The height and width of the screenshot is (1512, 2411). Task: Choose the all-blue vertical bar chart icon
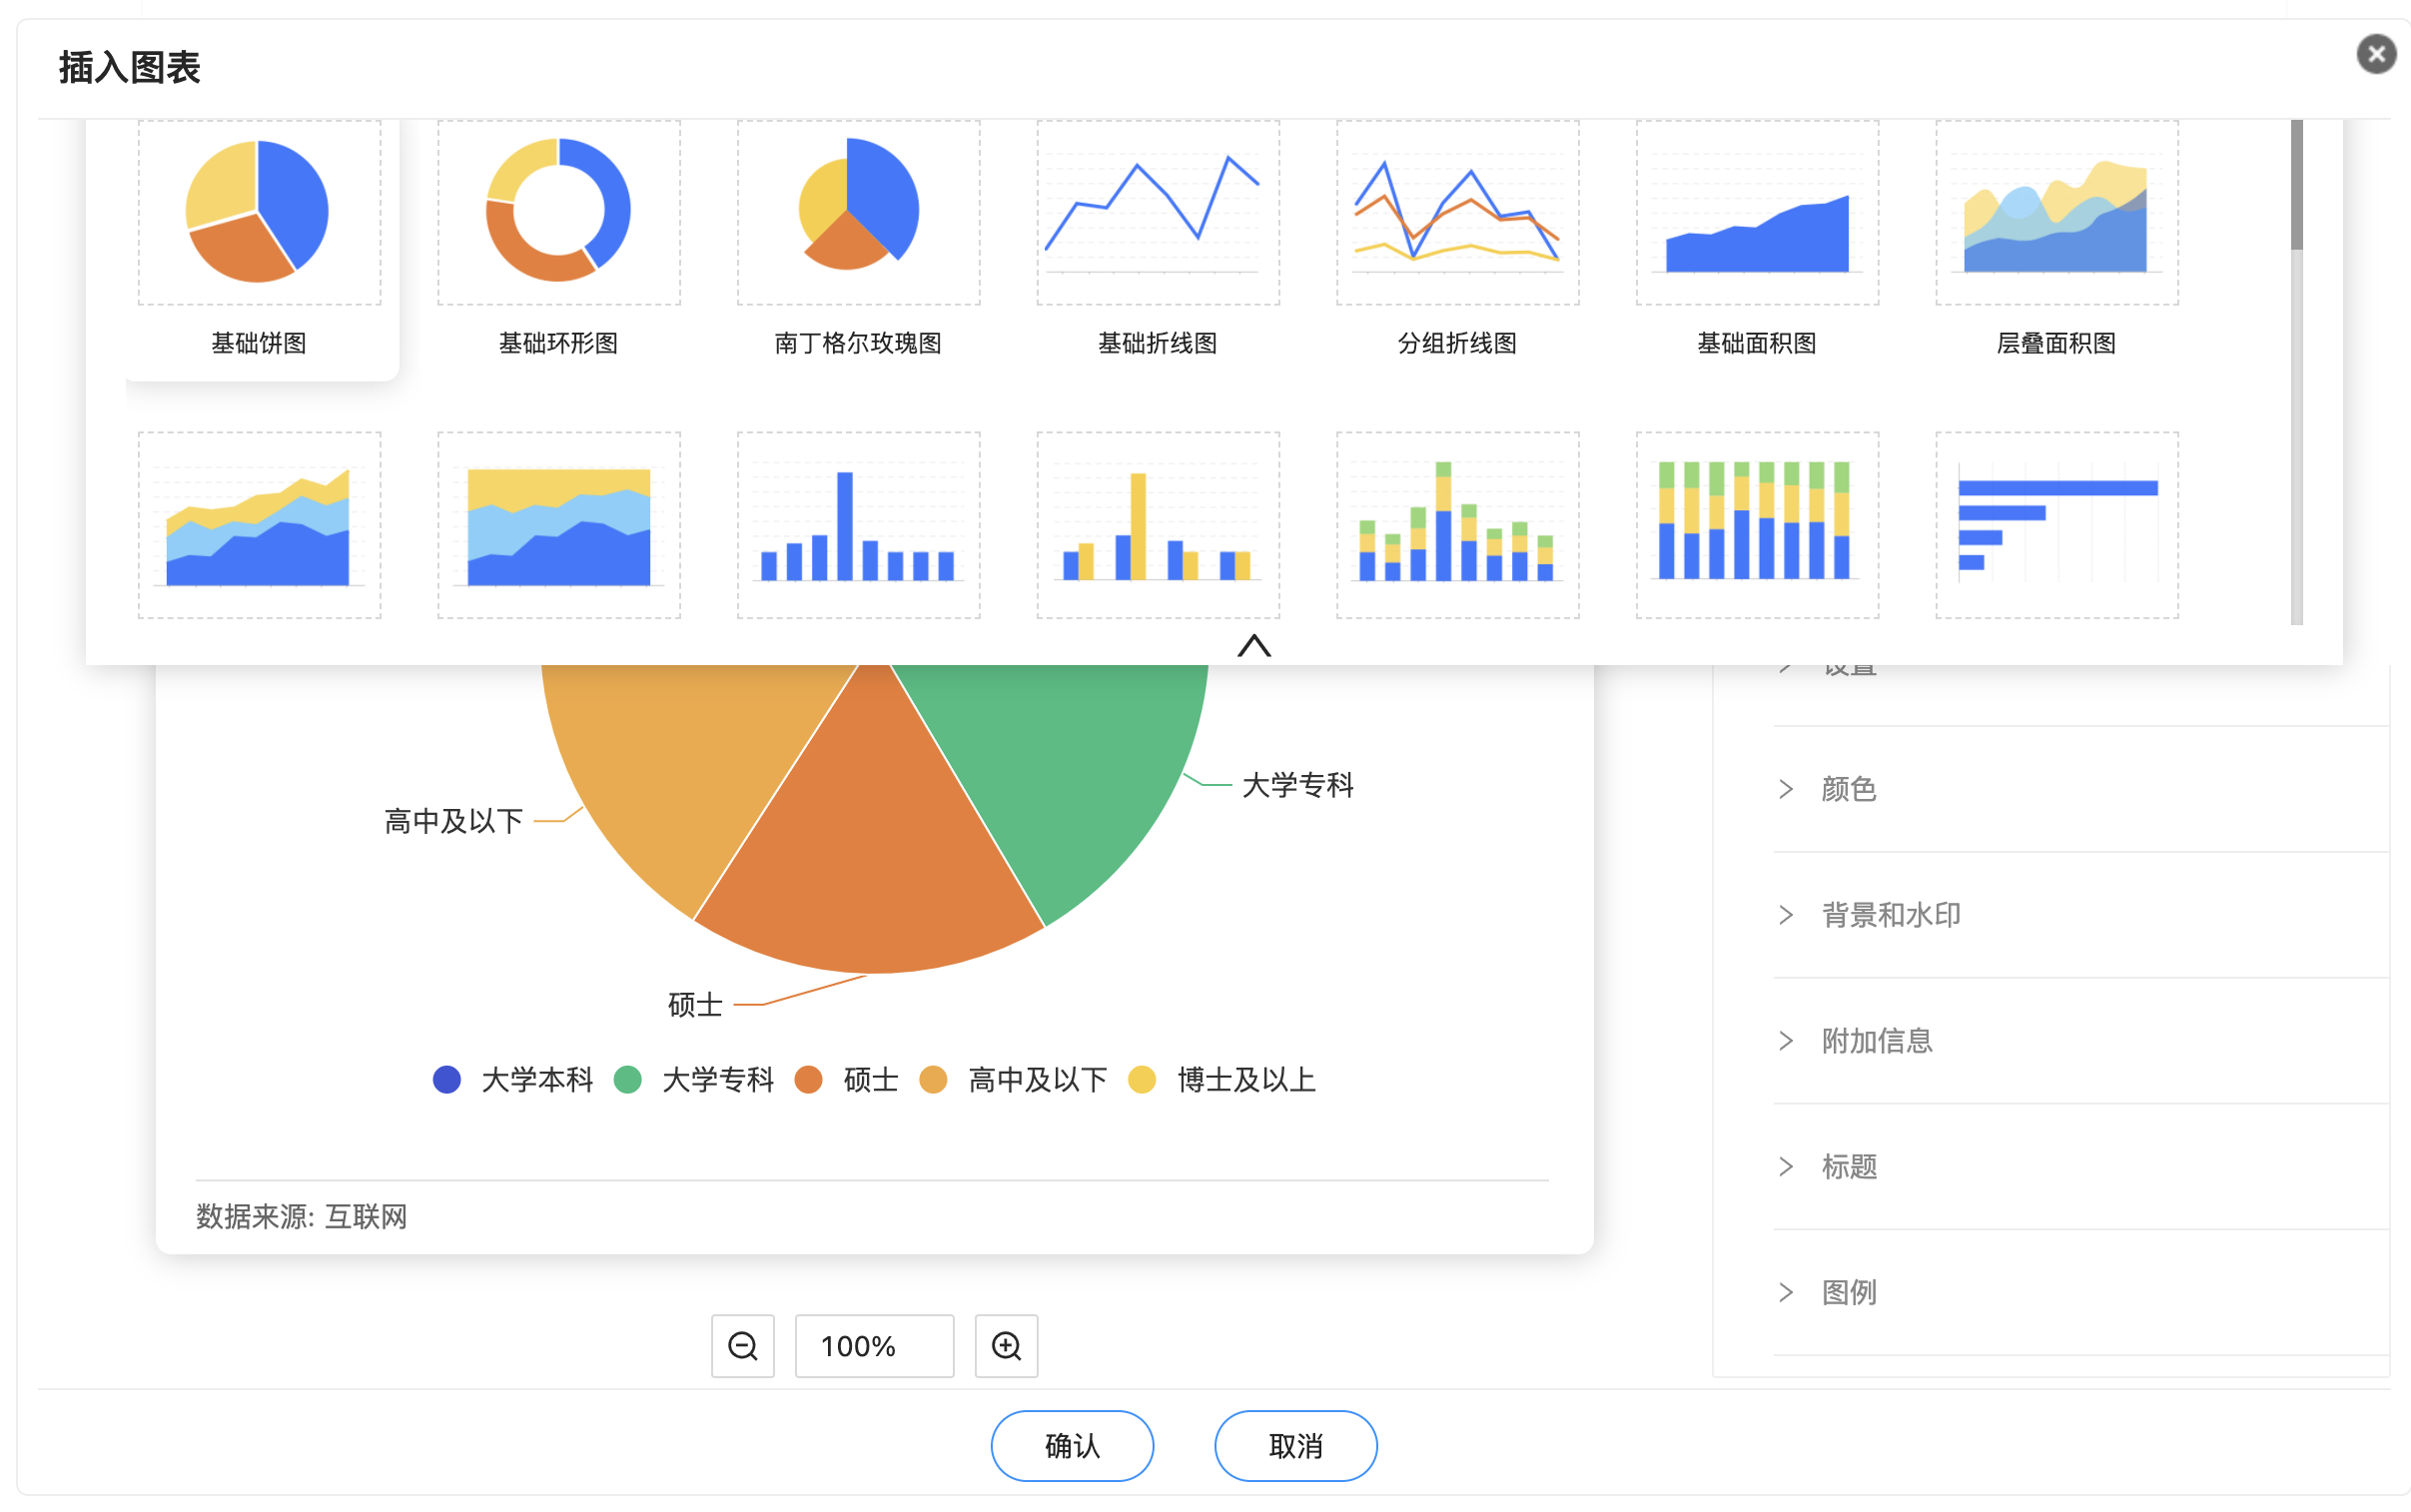pos(858,525)
